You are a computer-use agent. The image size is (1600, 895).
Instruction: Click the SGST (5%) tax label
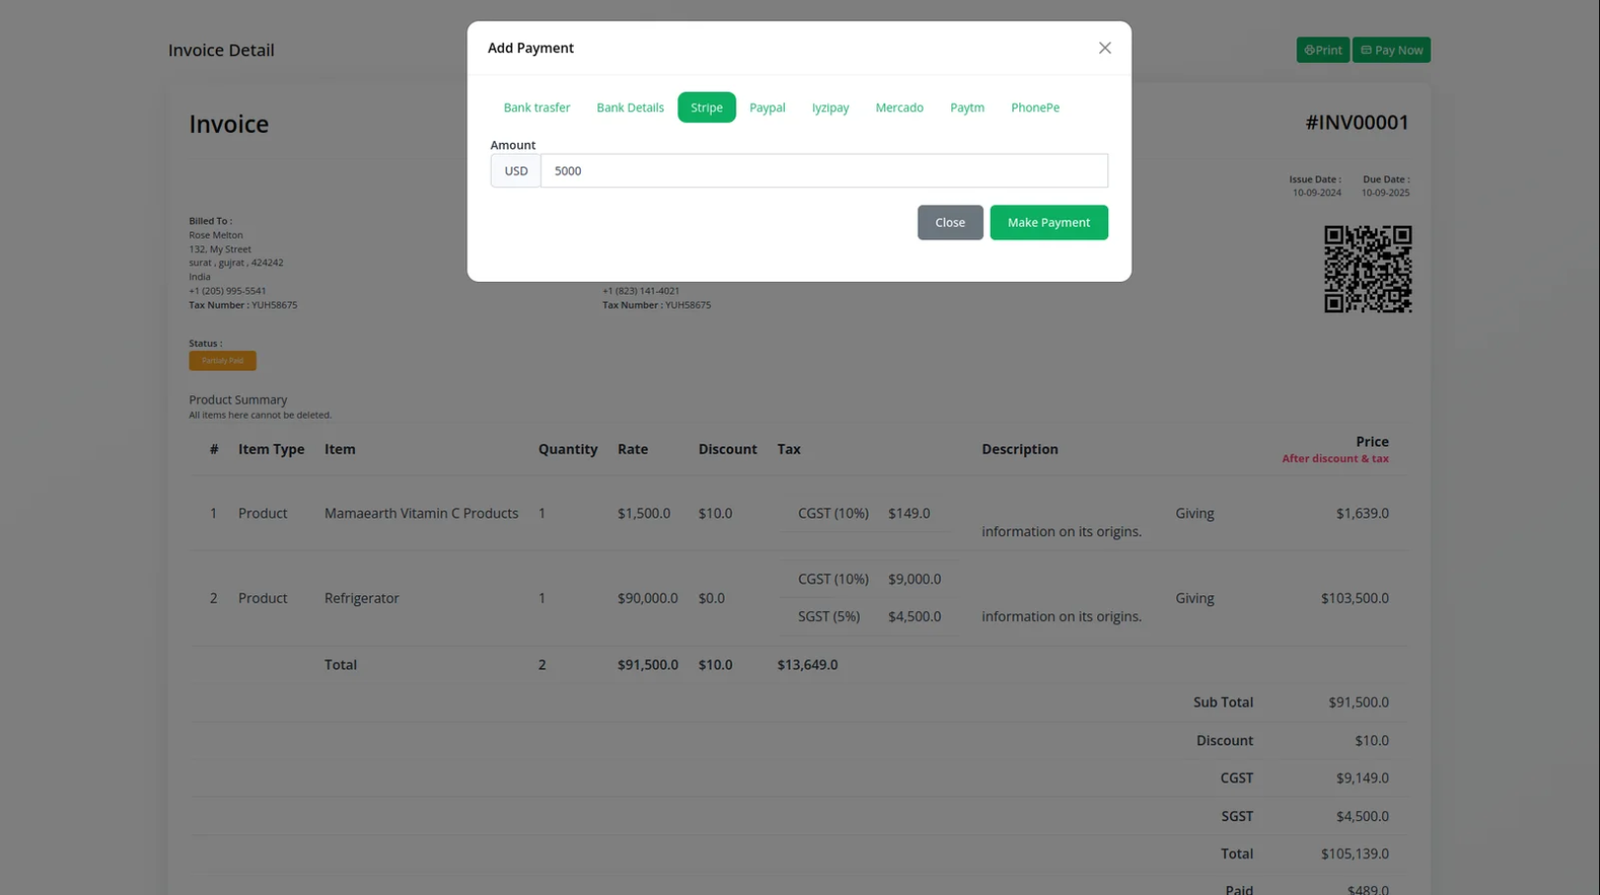tap(829, 616)
